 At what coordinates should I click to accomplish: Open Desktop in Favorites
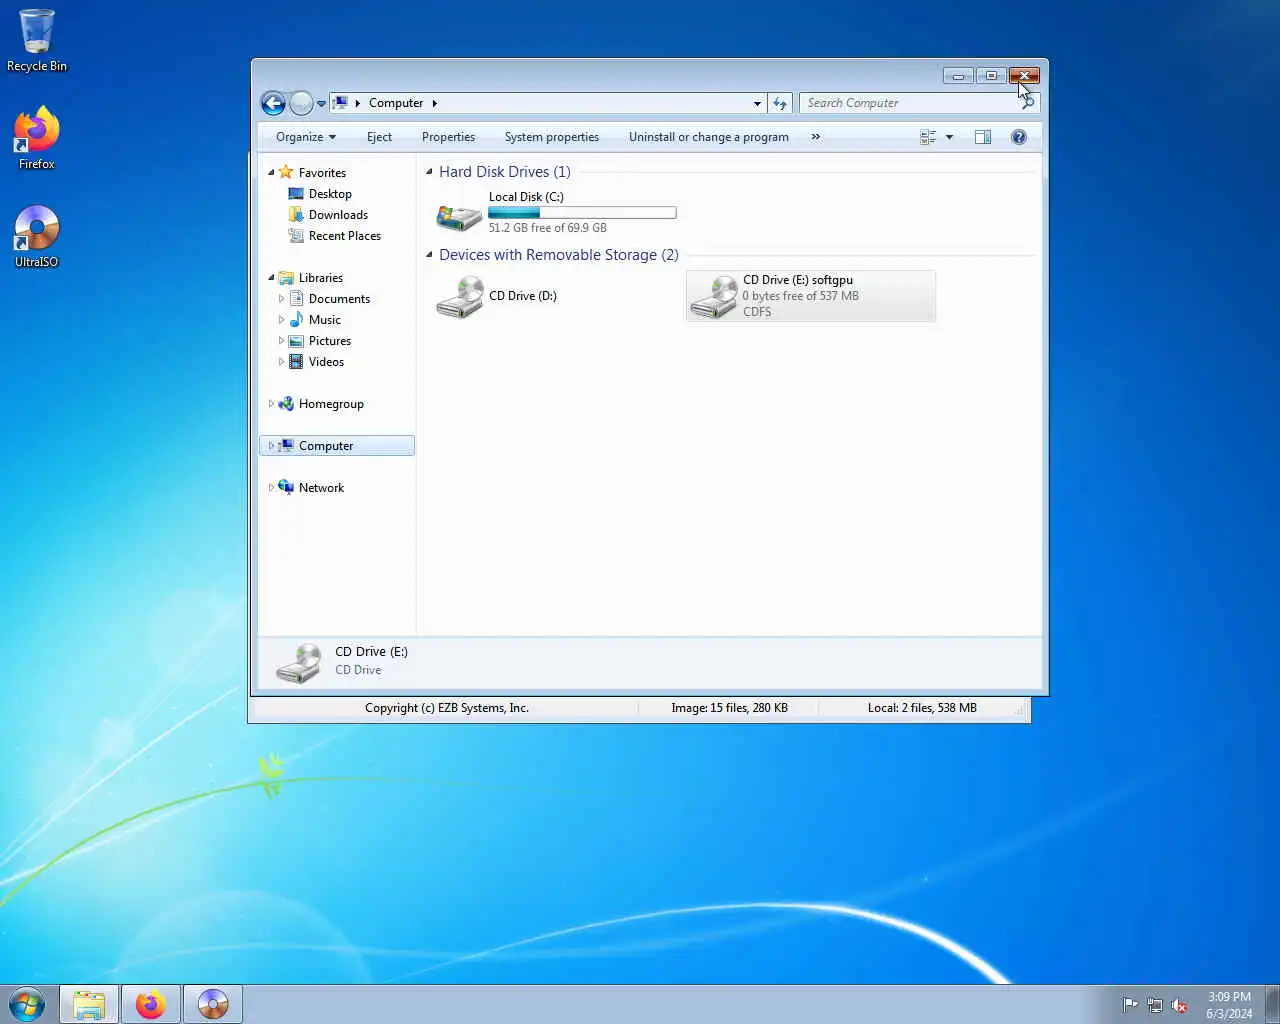pyautogui.click(x=330, y=194)
